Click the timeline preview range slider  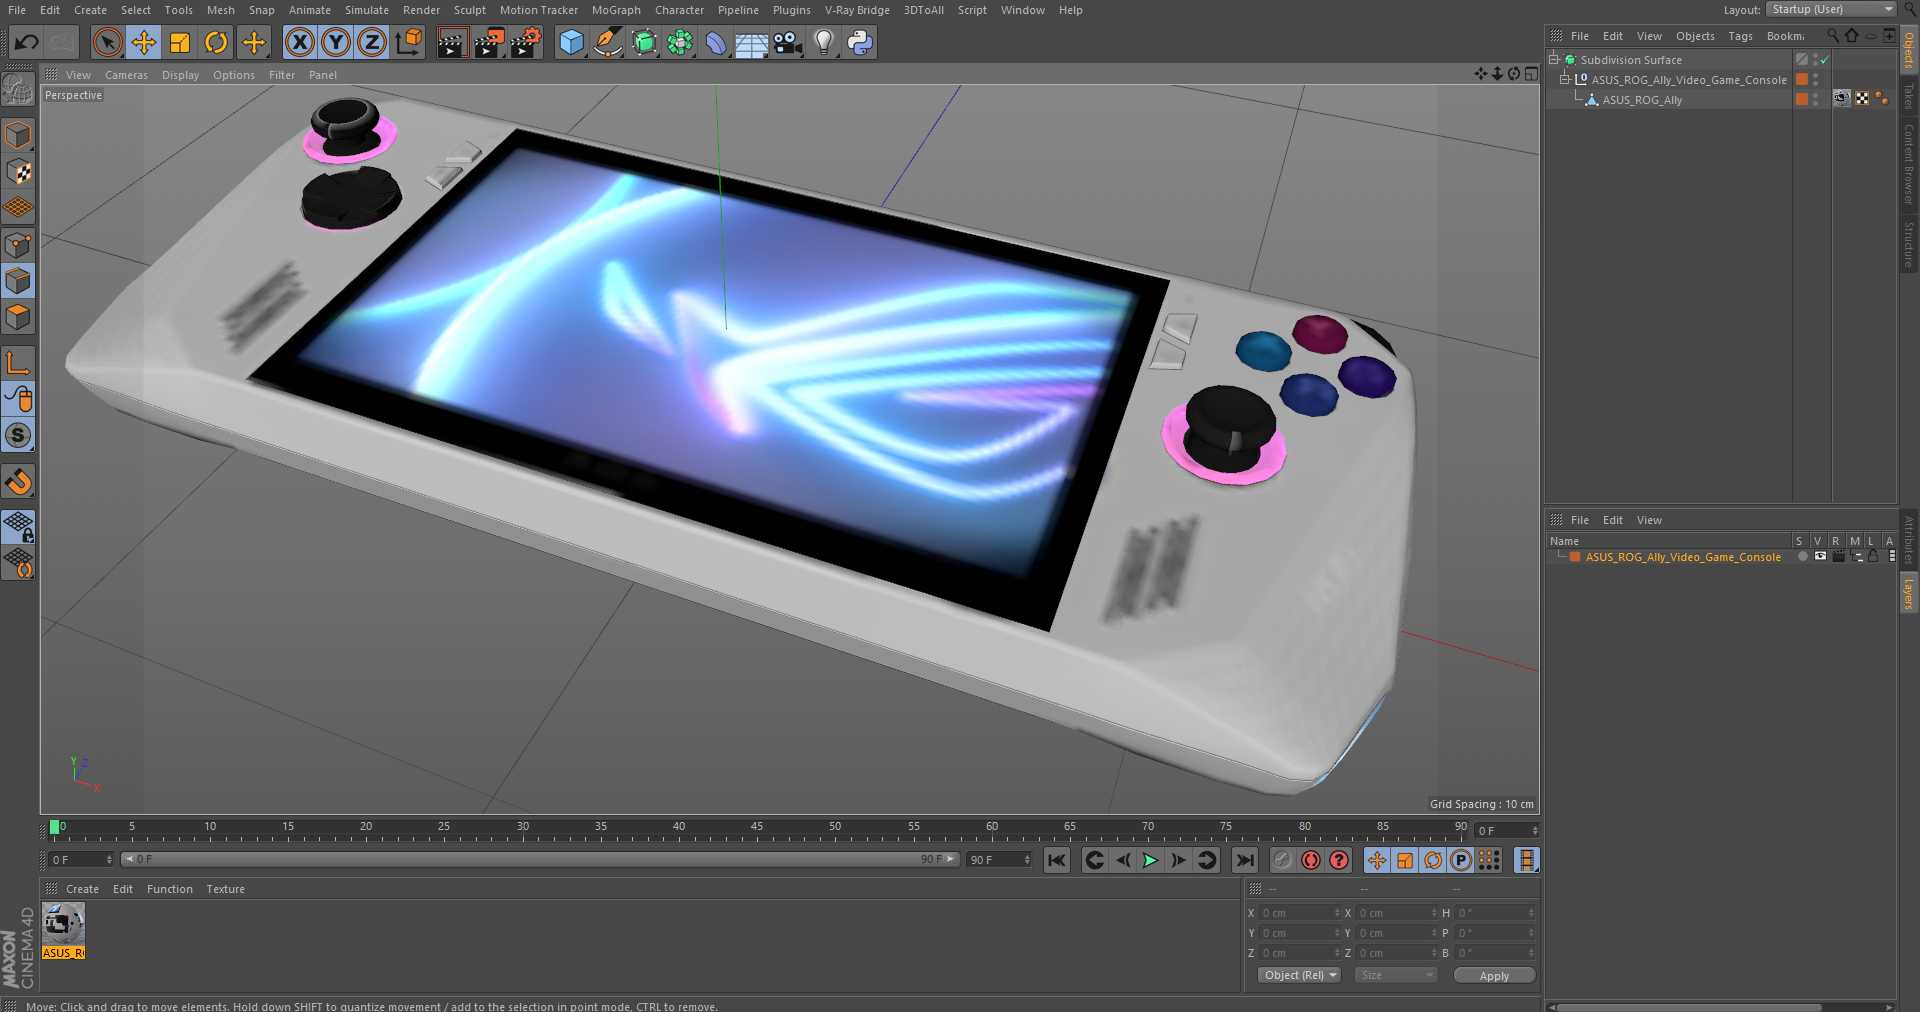pos(540,859)
